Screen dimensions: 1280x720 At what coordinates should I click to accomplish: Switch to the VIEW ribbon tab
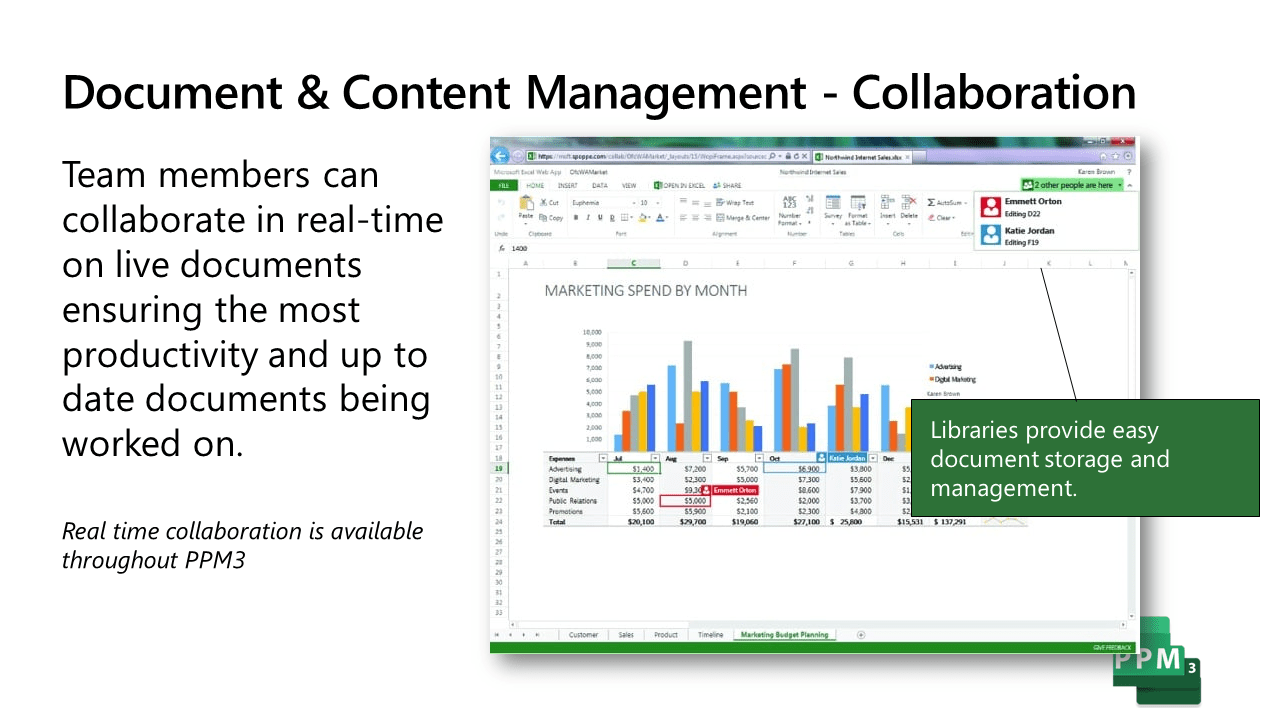click(x=629, y=185)
